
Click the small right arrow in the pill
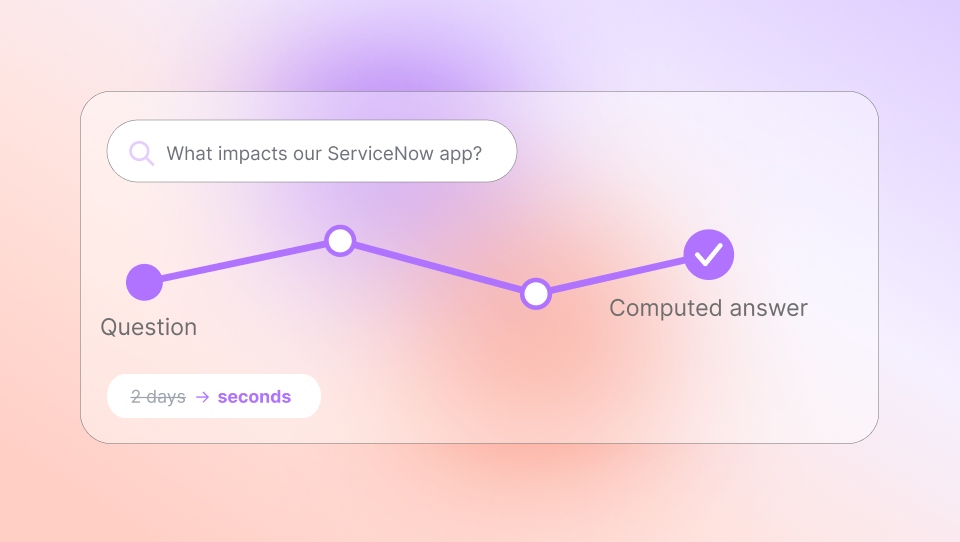[202, 397]
